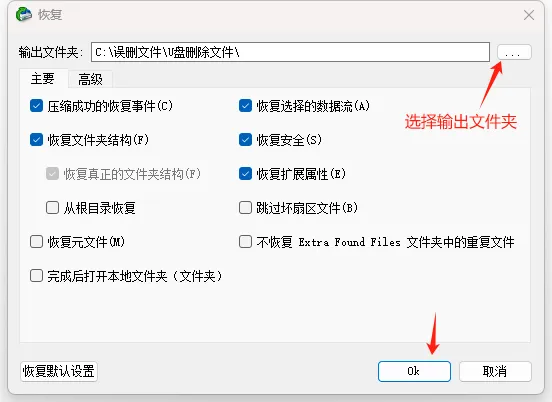This screenshot has height=402, width=552.
Task: Enable 不恢复 Extra Found Files duplicates checkbox
Action: pyautogui.click(x=245, y=242)
